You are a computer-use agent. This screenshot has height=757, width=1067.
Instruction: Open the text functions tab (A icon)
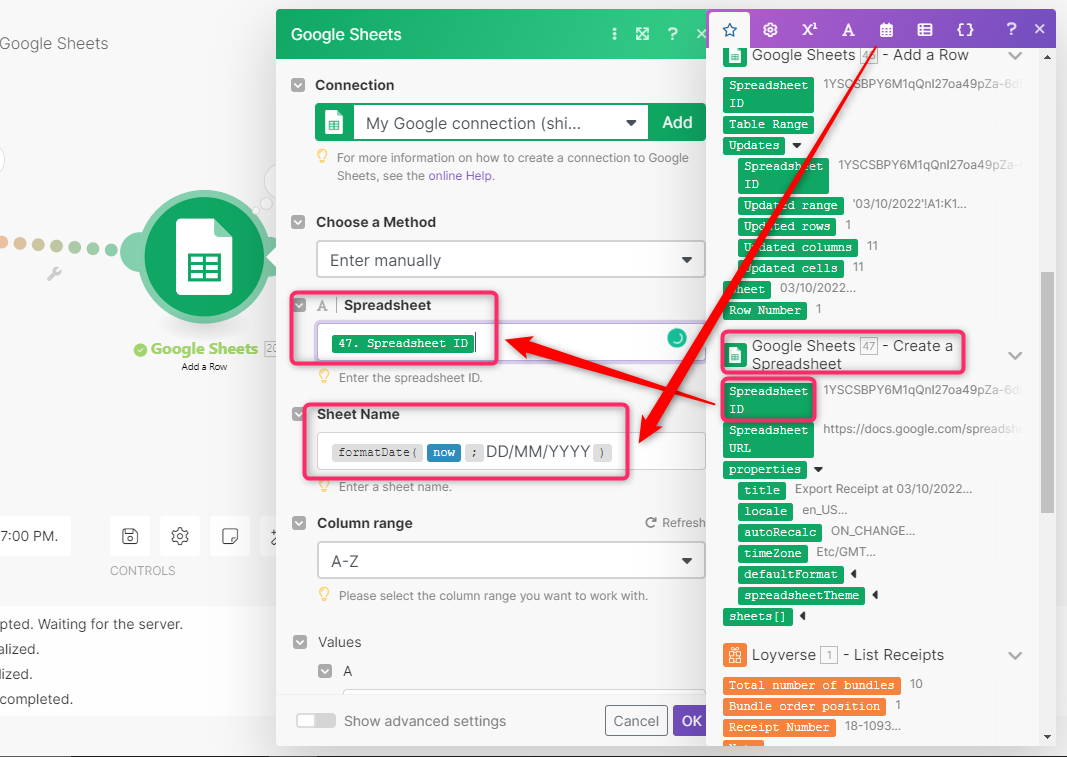click(x=847, y=29)
